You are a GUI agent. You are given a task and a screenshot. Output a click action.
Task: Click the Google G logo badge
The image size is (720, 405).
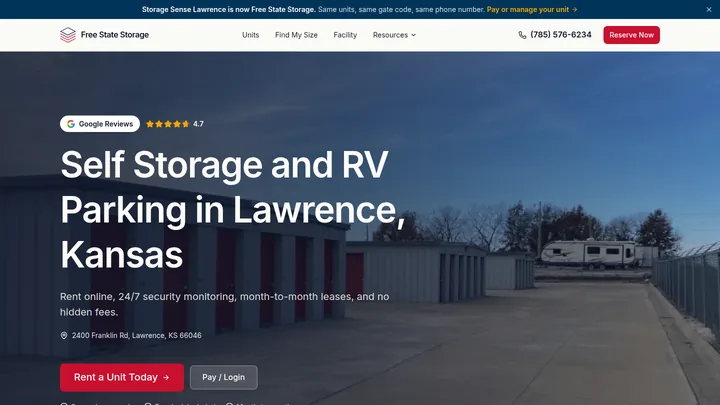click(x=71, y=124)
